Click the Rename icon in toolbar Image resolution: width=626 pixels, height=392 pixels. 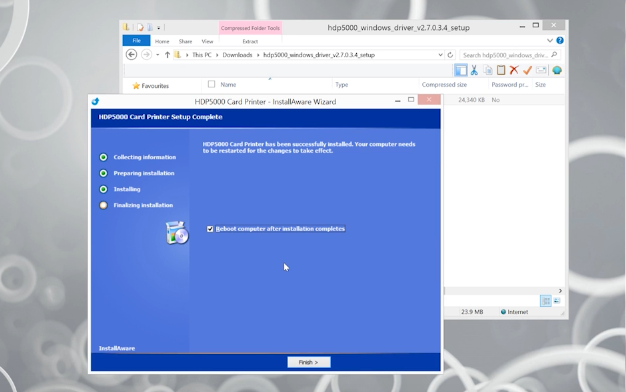tap(541, 70)
